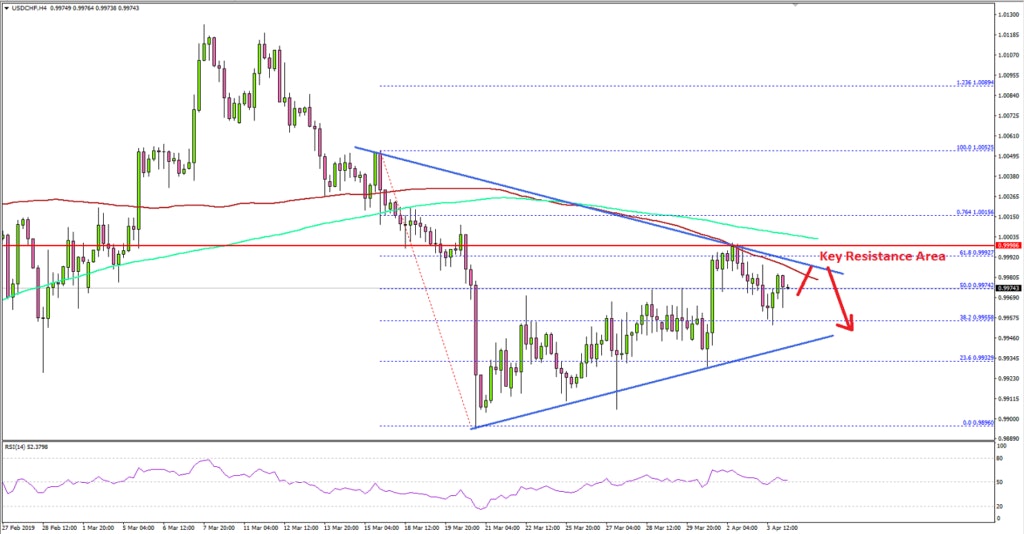This screenshot has height=534, width=1024.
Task: Click the RSI scale value 80
Action: [1000, 458]
